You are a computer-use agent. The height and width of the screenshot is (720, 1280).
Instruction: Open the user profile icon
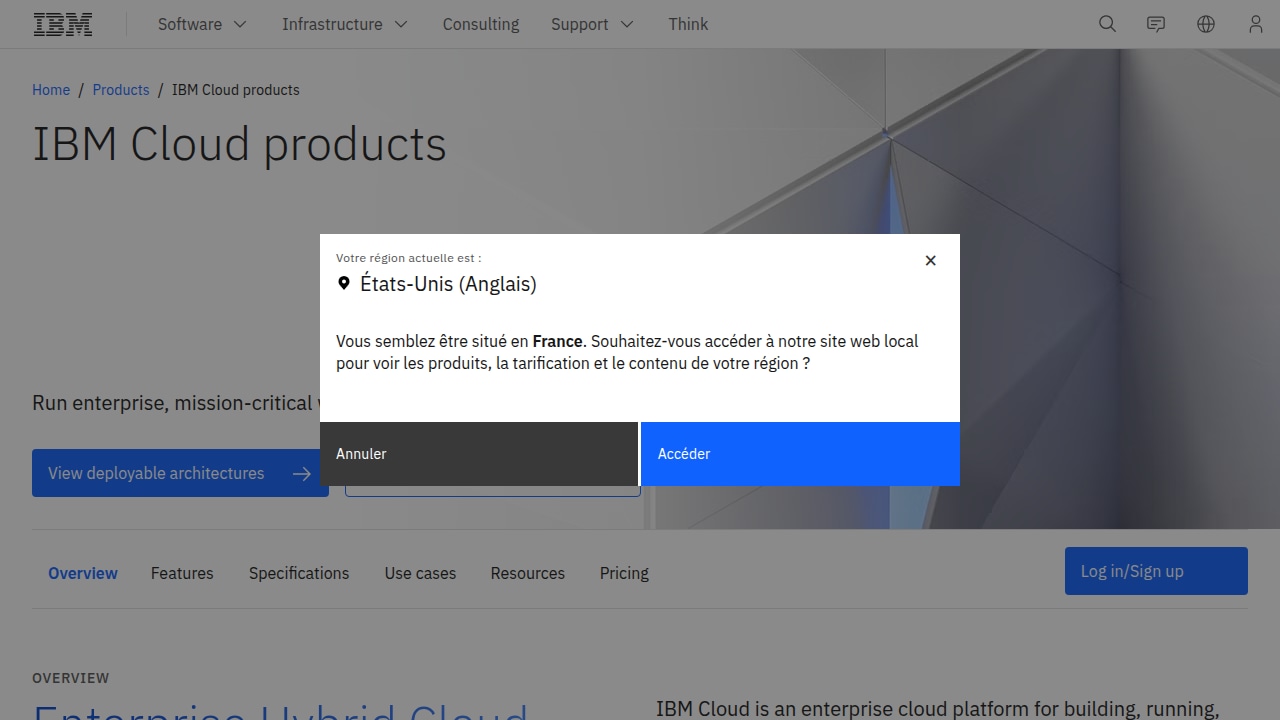(1255, 24)
